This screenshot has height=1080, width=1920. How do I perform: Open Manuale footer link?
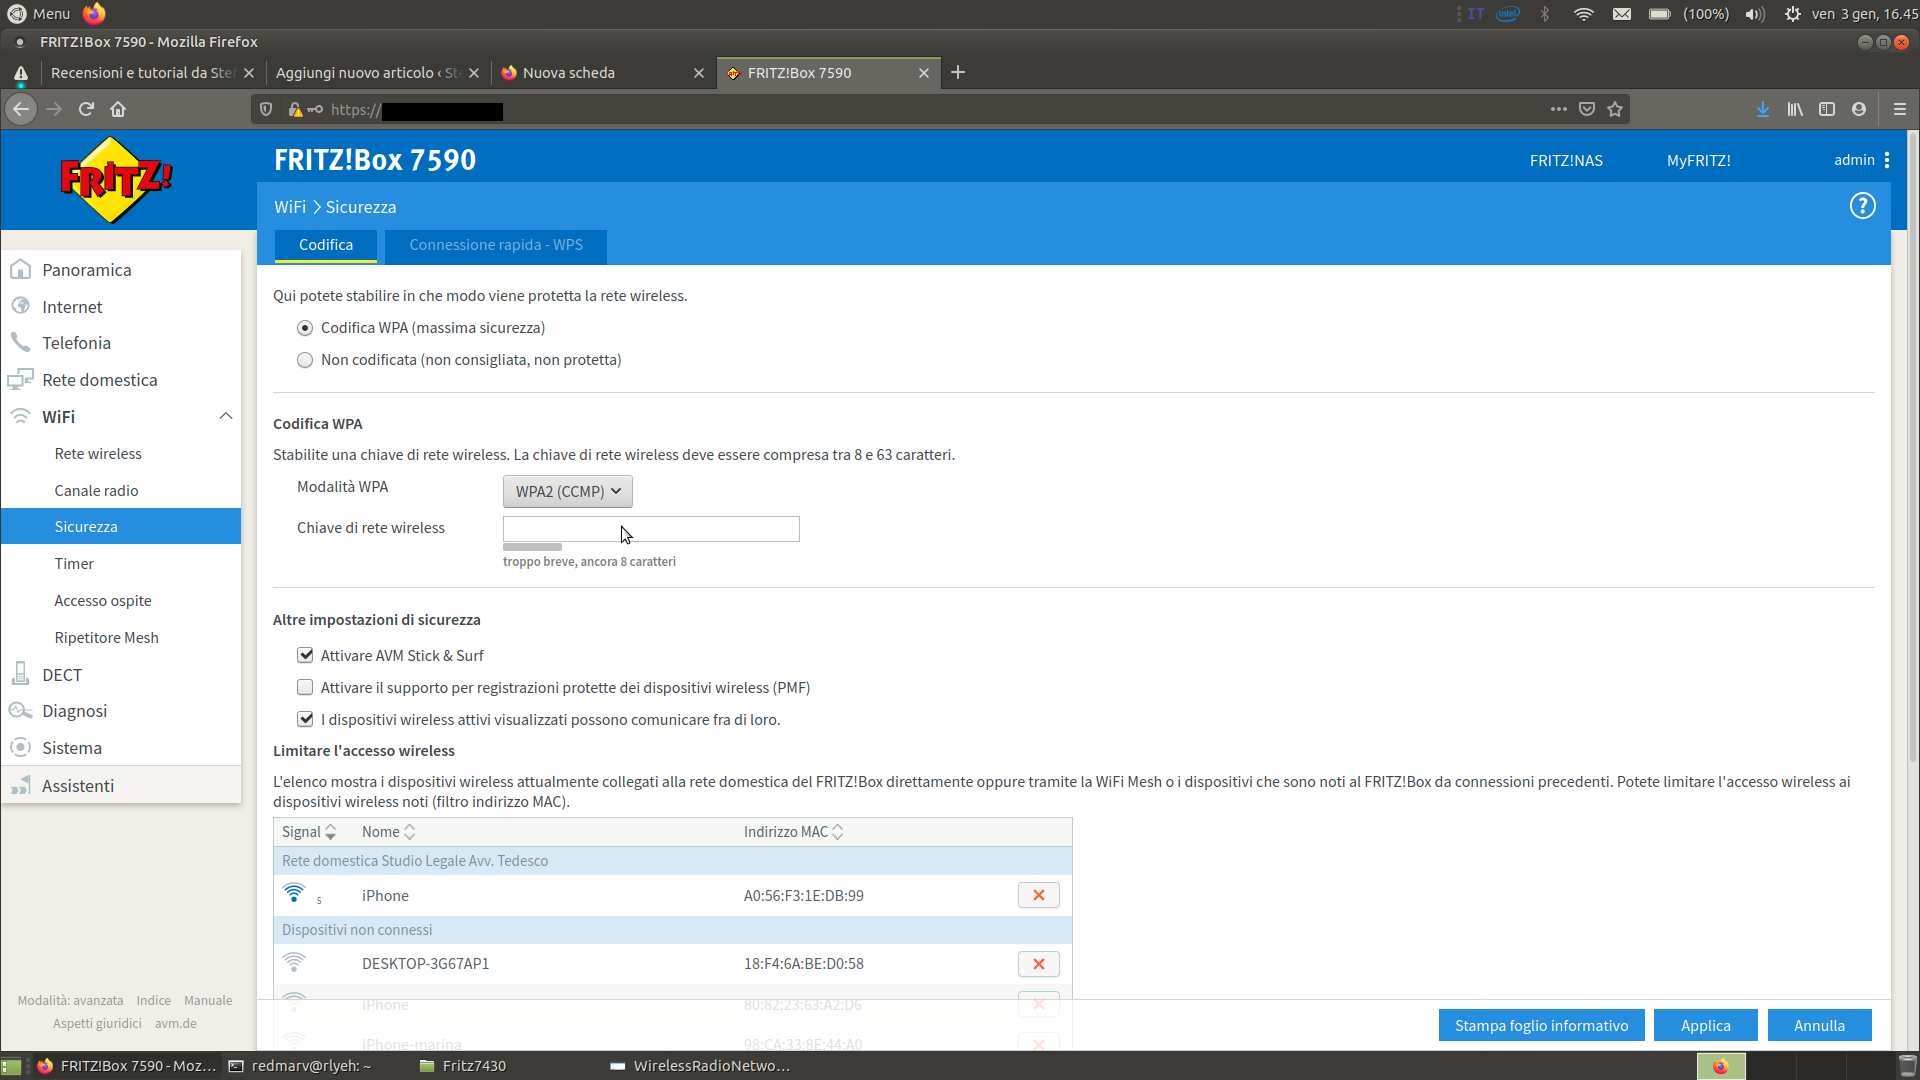click(x=208, y=1000)
